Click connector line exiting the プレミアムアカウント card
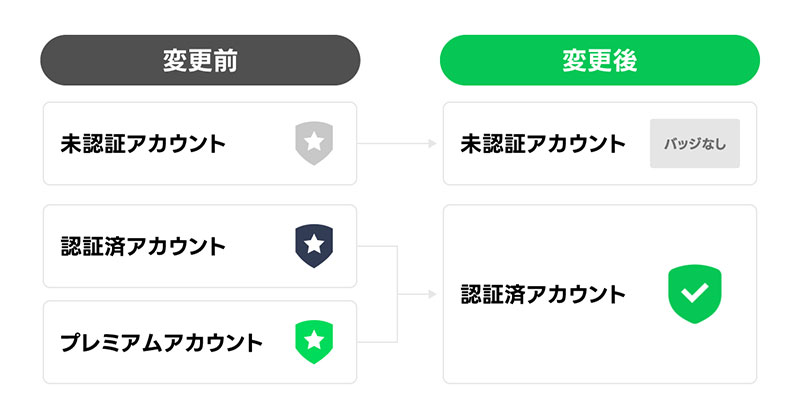The width and height of the screenshot is (800, 419). point(378,342)
